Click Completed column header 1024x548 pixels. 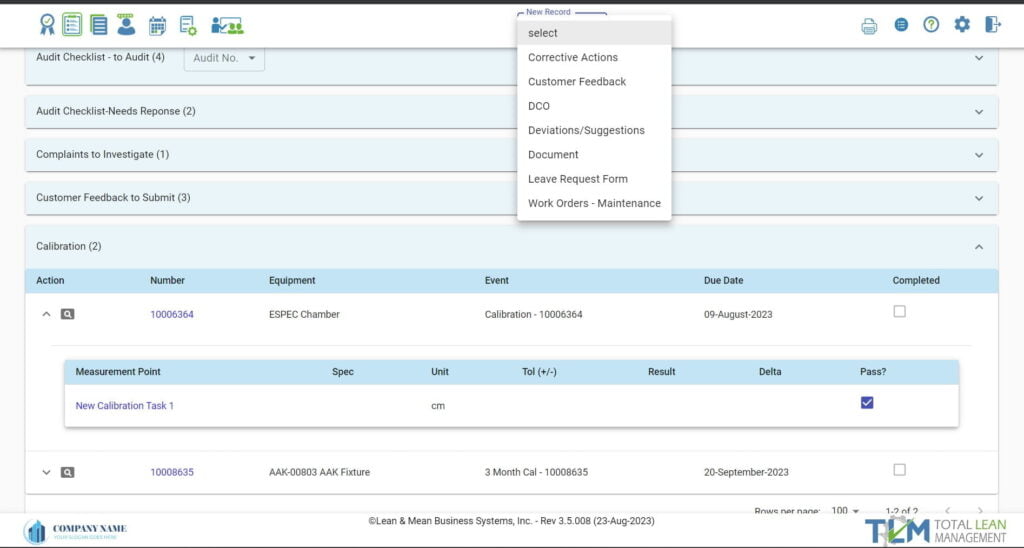tap(916, 280)
